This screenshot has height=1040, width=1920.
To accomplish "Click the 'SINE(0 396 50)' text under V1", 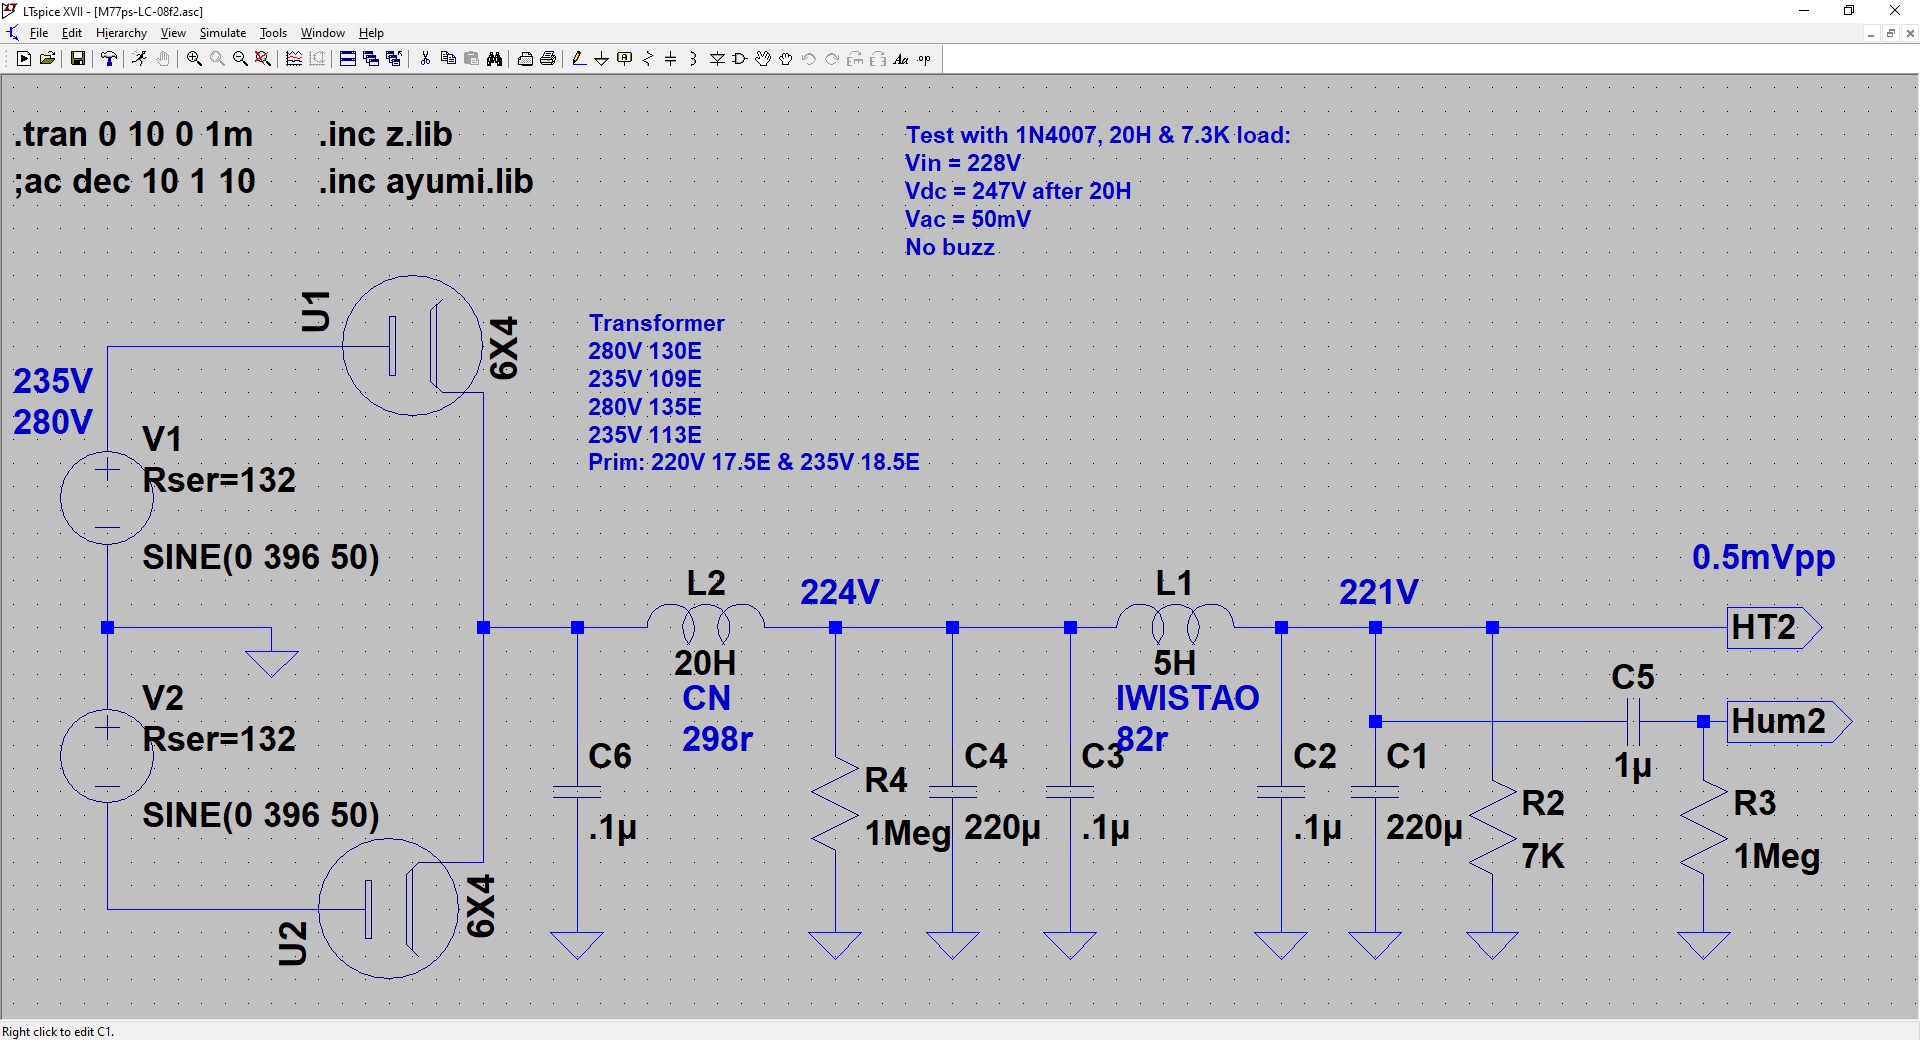I will coord(261,557).
